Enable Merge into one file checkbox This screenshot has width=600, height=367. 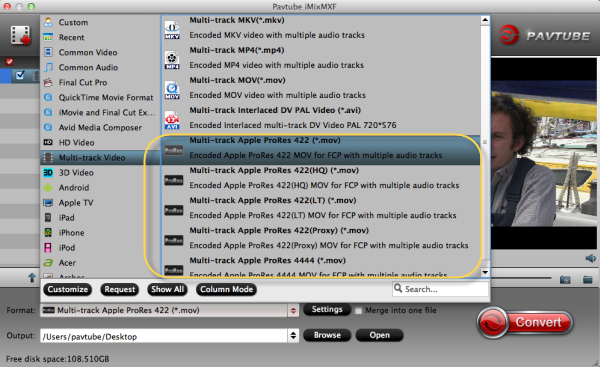(358, 311)
